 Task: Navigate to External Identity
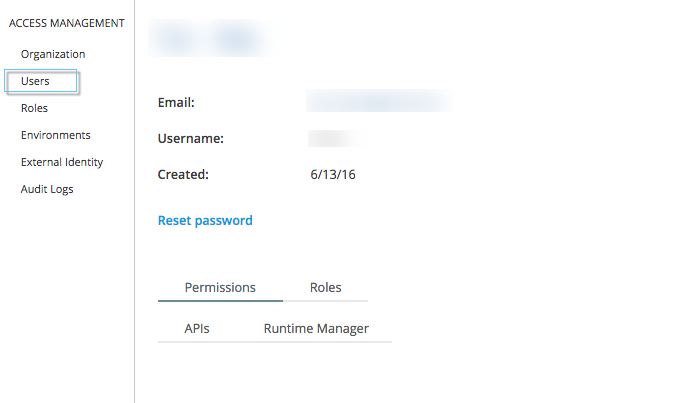[62, 162]
